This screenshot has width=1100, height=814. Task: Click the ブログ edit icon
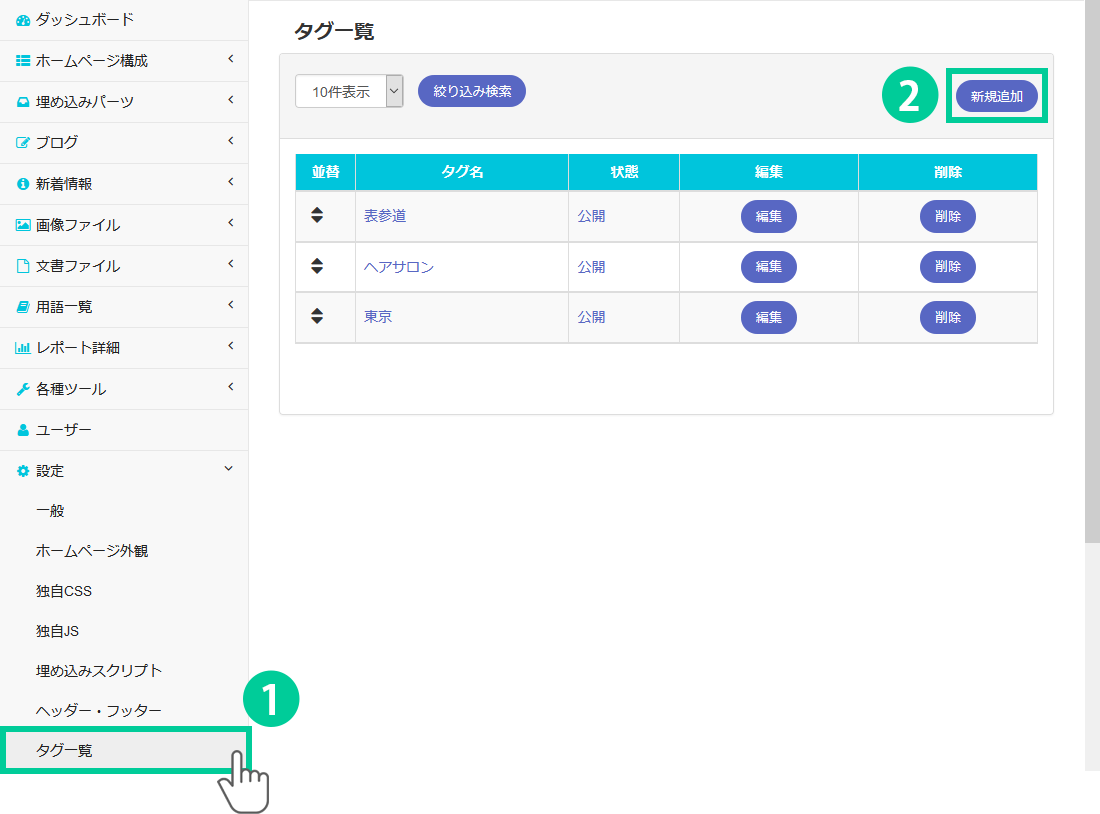(23, 143)
